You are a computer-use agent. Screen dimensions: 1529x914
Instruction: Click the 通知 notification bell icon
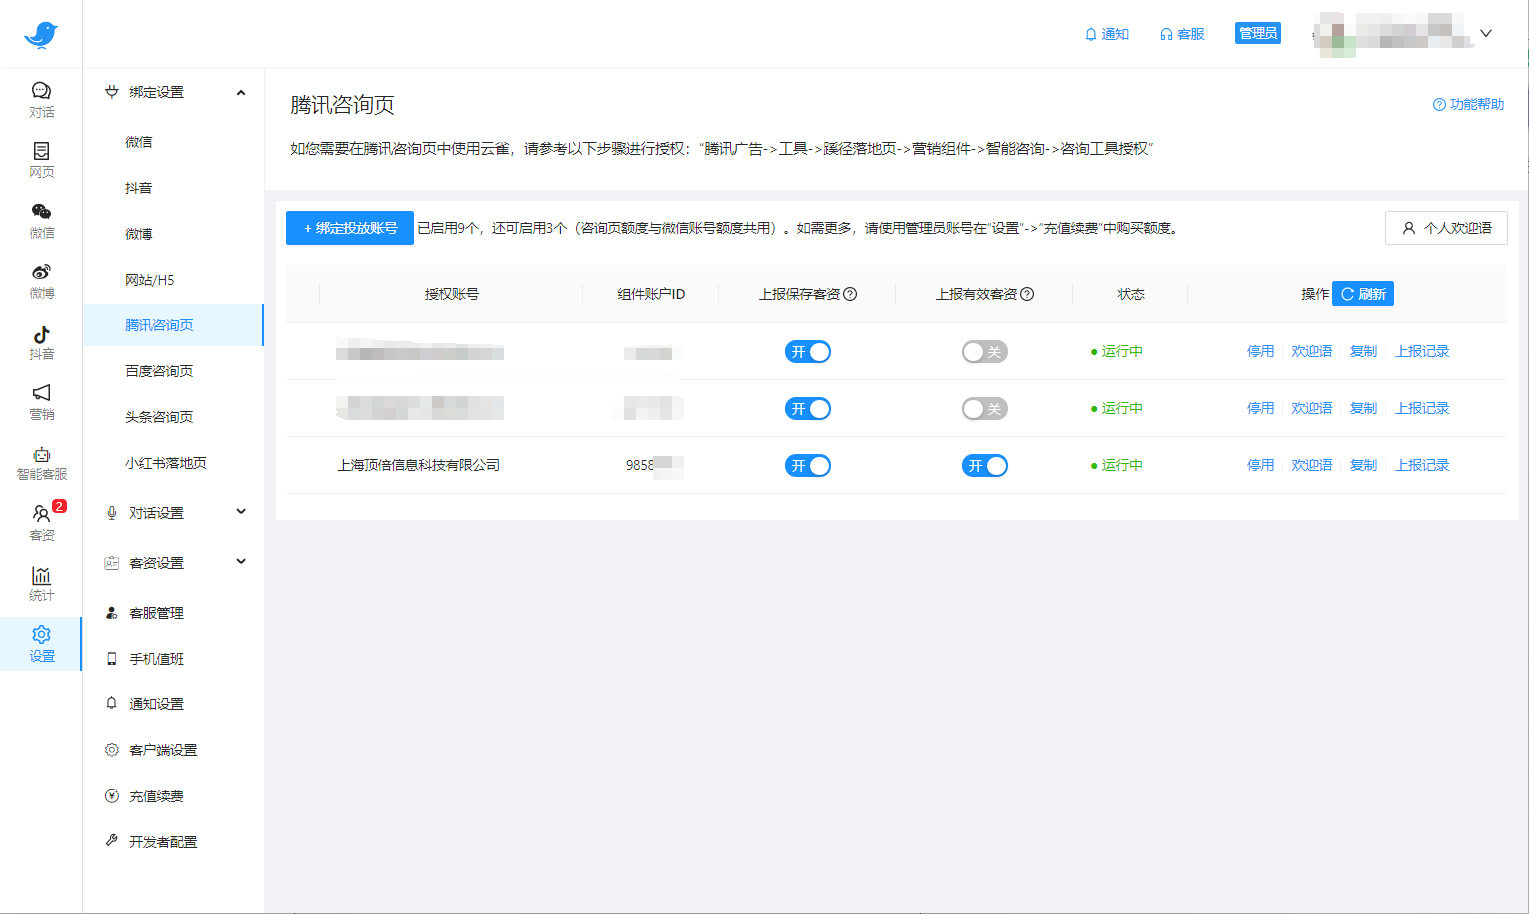point(1105,33)
